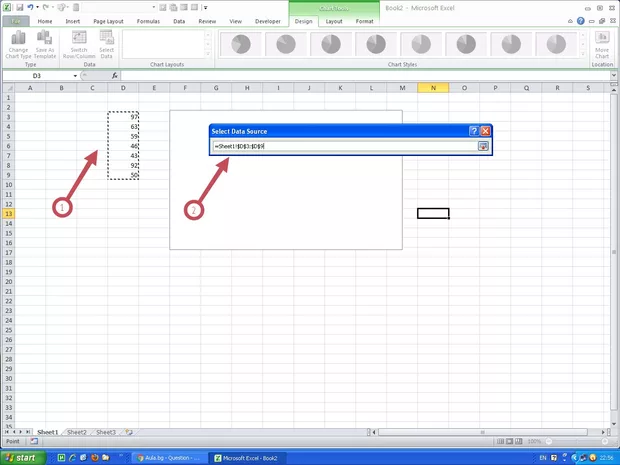
Task: Open the Undo history dropdown arrow
Action: point(37,7)
